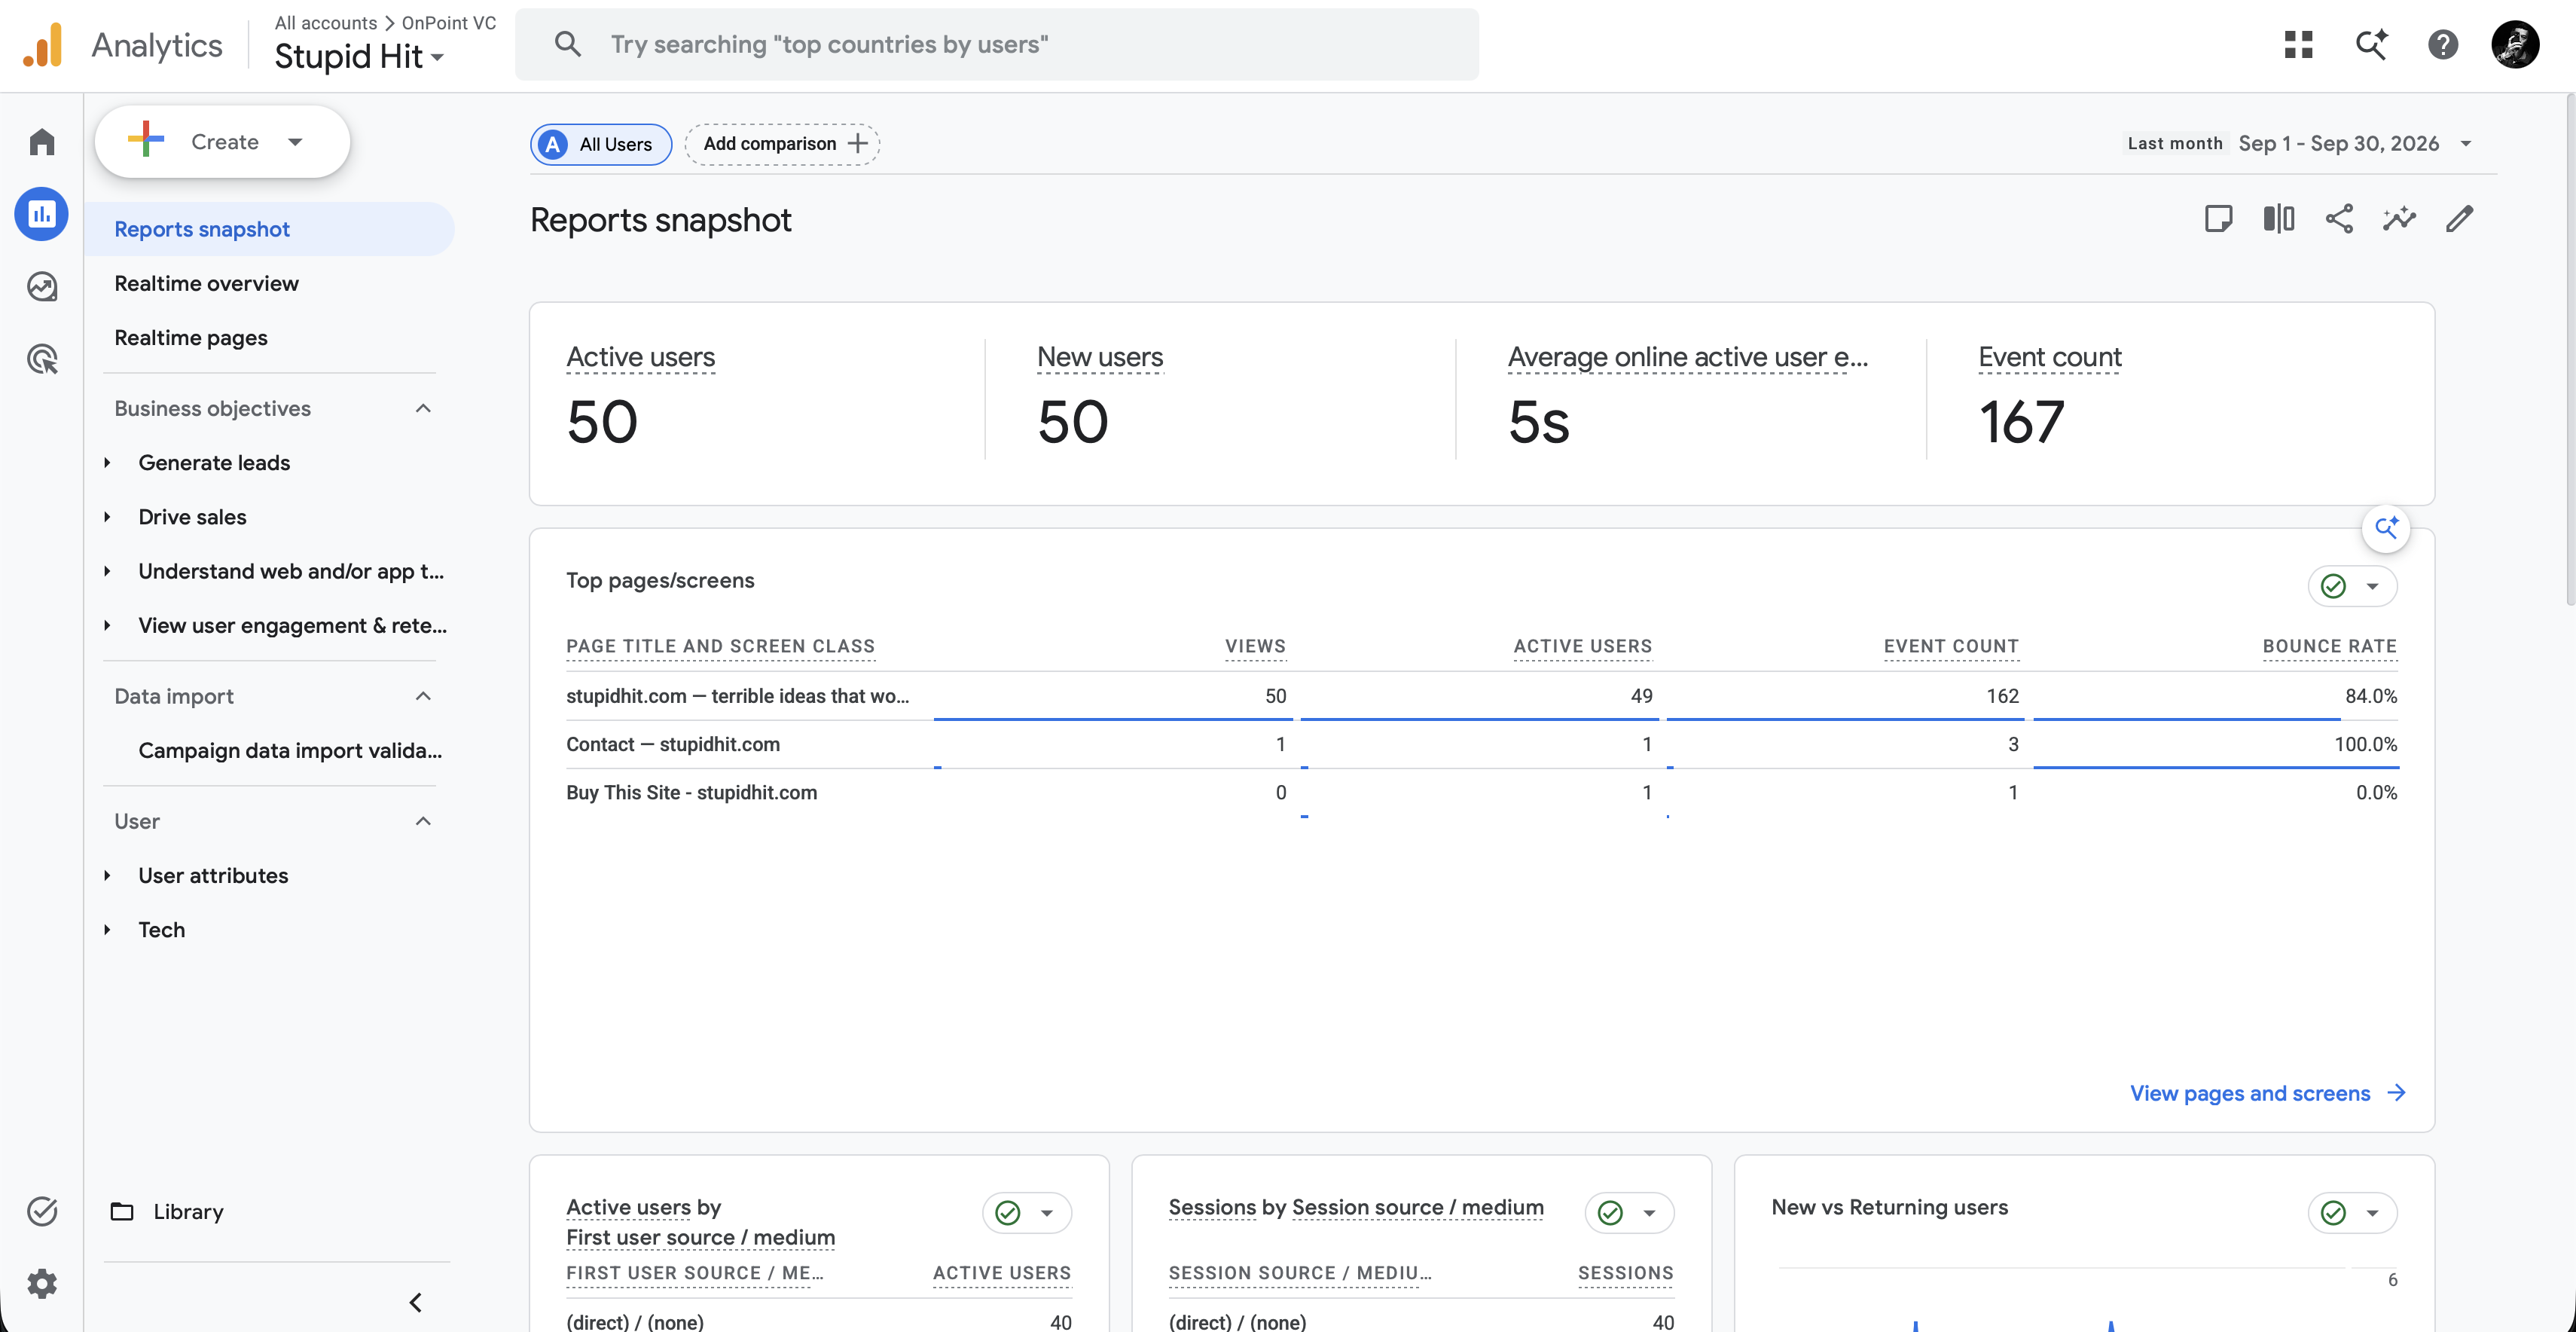
Task: Open the Library link
Action: 167,1211
